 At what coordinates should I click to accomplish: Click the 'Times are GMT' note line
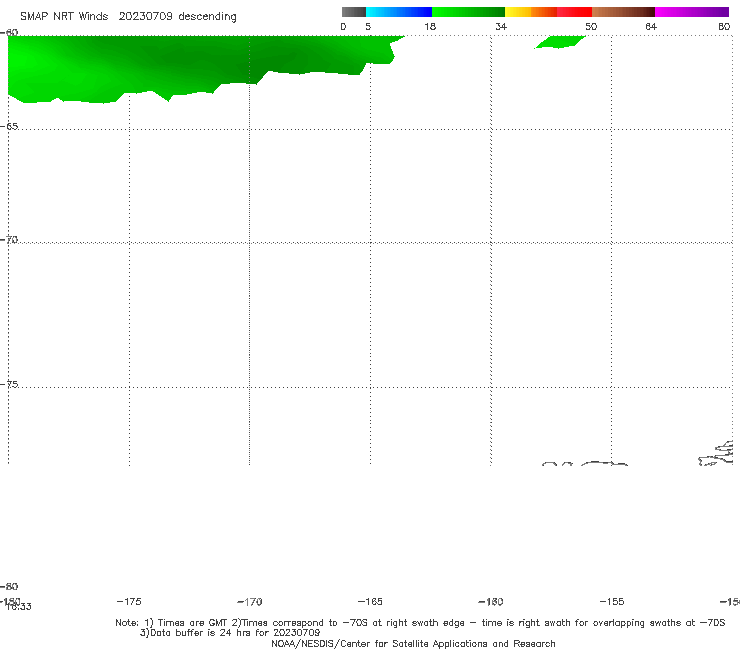(x=420, y=623)
